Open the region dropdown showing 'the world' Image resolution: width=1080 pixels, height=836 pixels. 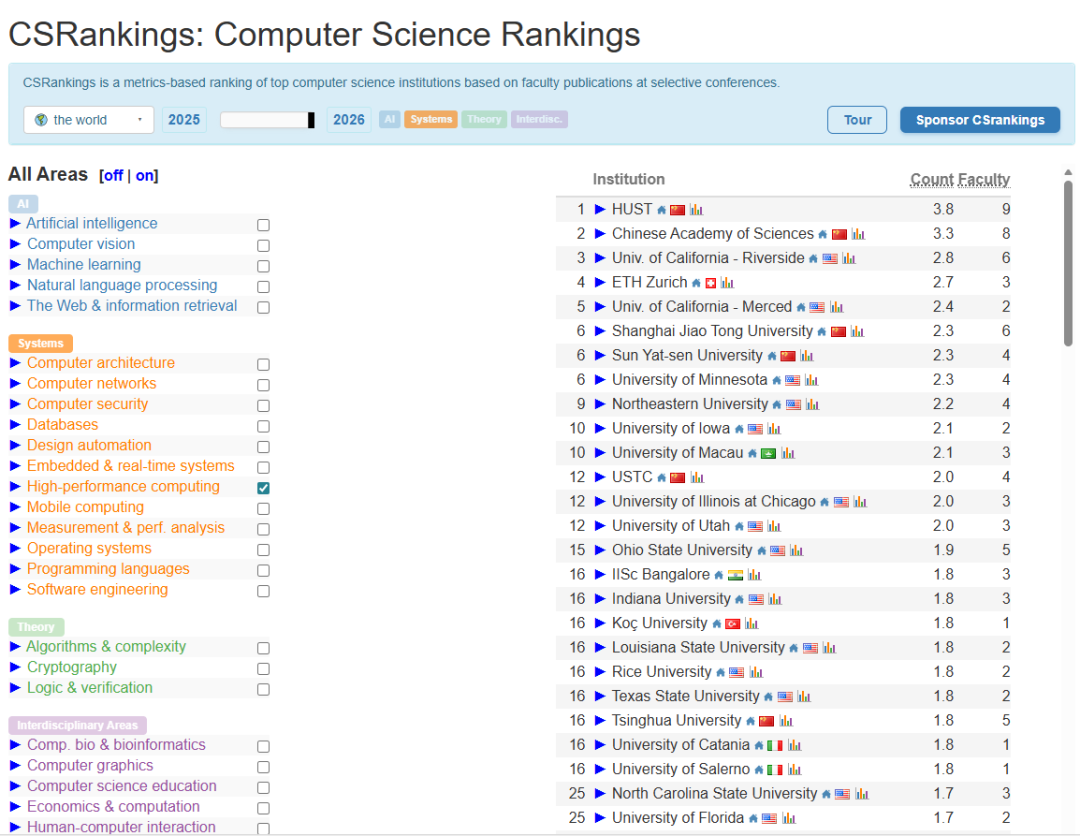coord(89,120)
